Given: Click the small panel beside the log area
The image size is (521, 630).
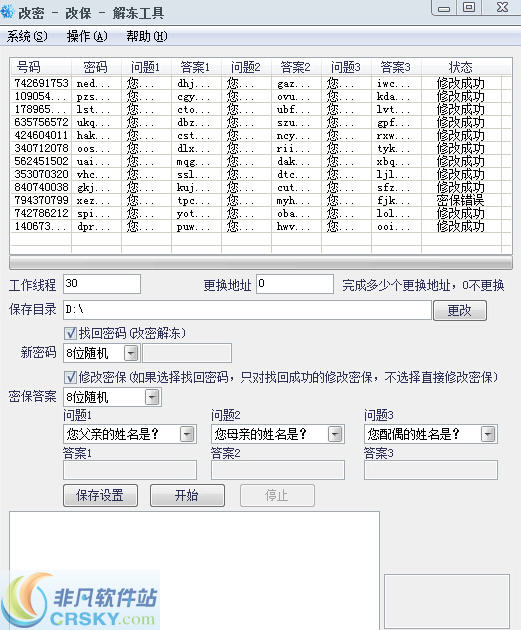Looking at the screenshot, I should click(x=447, y=601).
